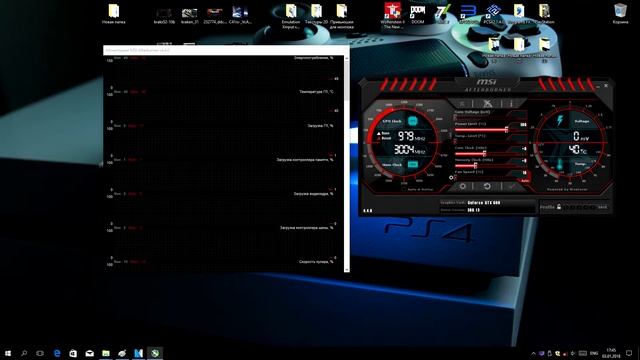This screenshot has width=640, height=360.
Task: Open fan speed settings with the small gear icon
Action: point(451,177)
